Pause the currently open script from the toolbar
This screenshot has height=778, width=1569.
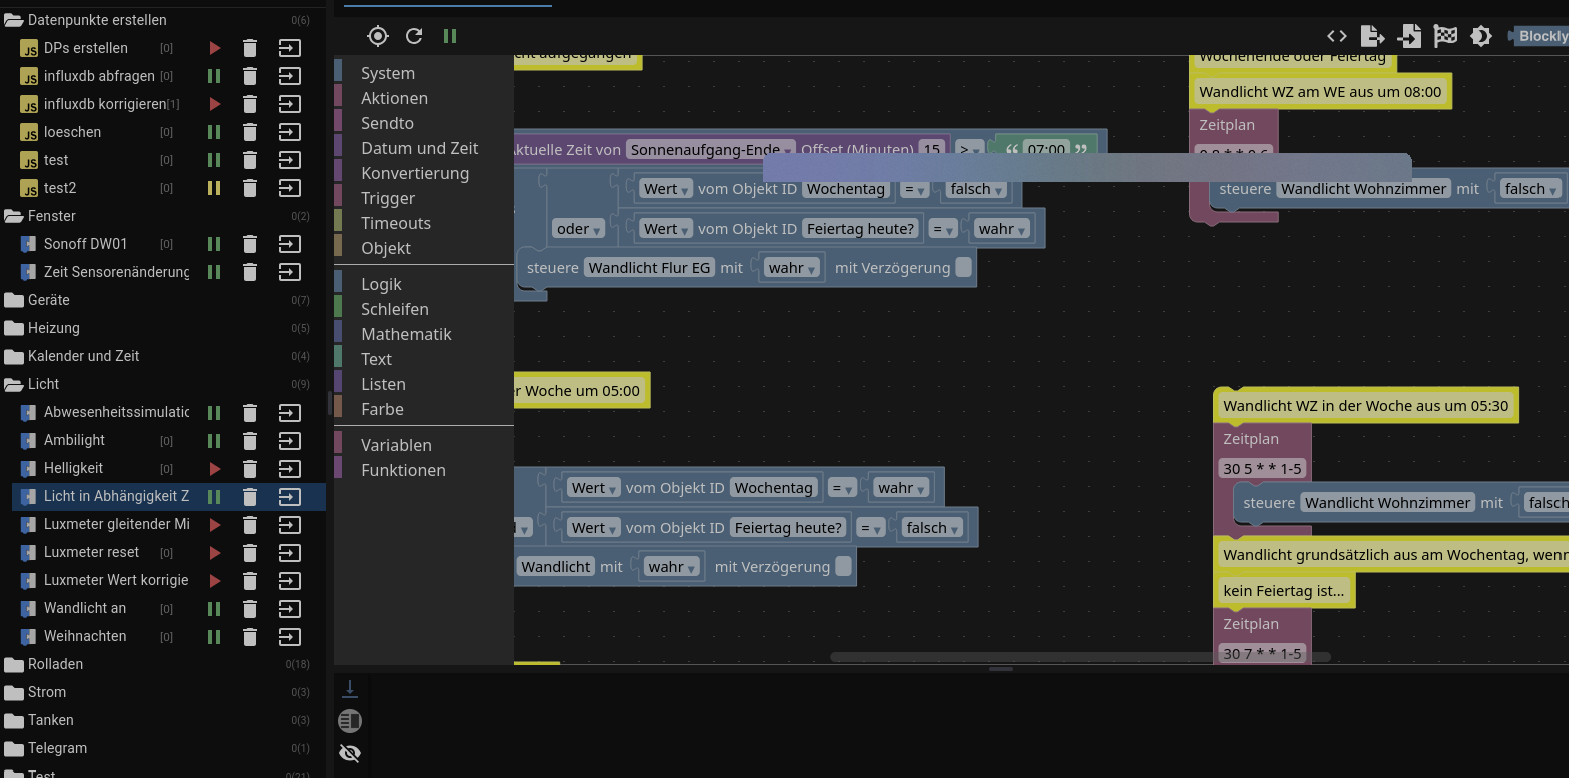[450, 36]
